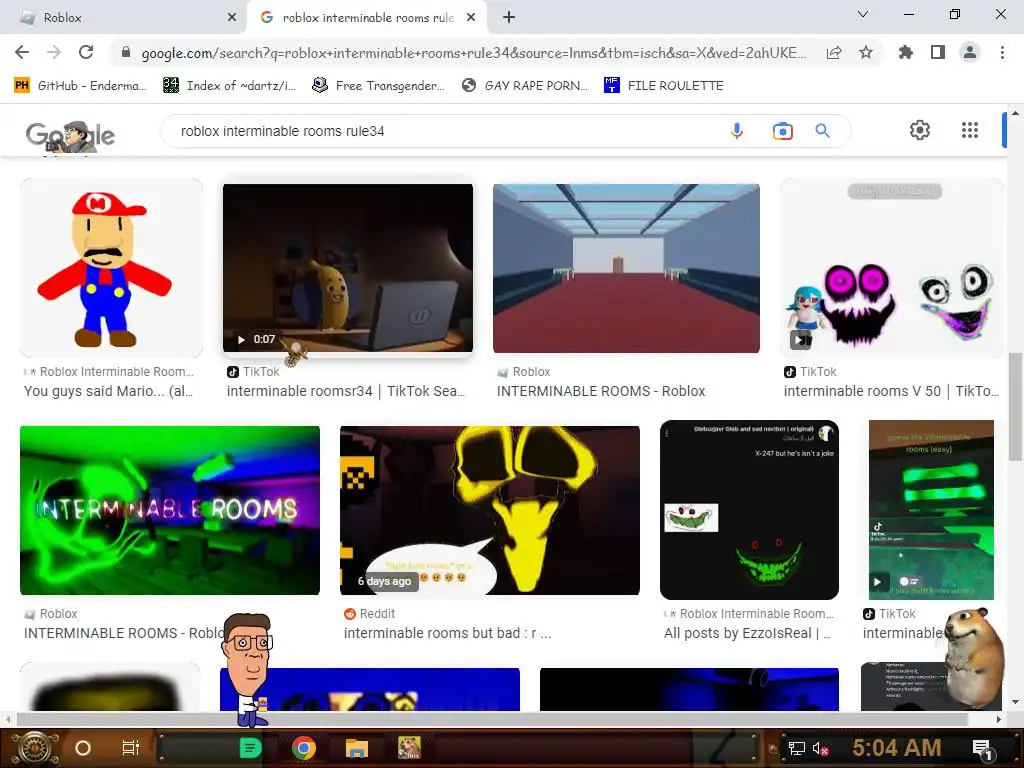Image resolution: width=1024 pixels, height=768 pixels.
Task: Share this page using the share icon
Action: [834, 53]
